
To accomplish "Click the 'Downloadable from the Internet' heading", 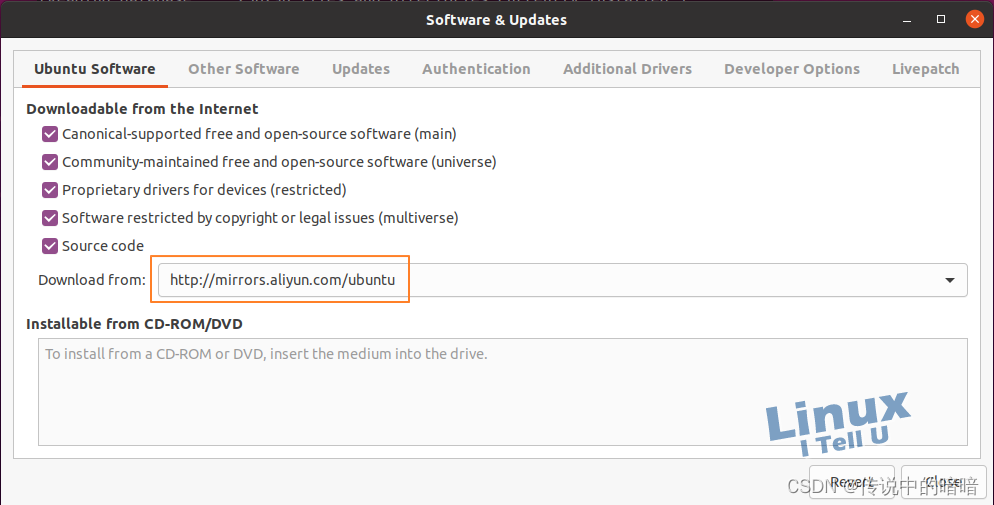I will pyautogui.click(x=142, y=109).
